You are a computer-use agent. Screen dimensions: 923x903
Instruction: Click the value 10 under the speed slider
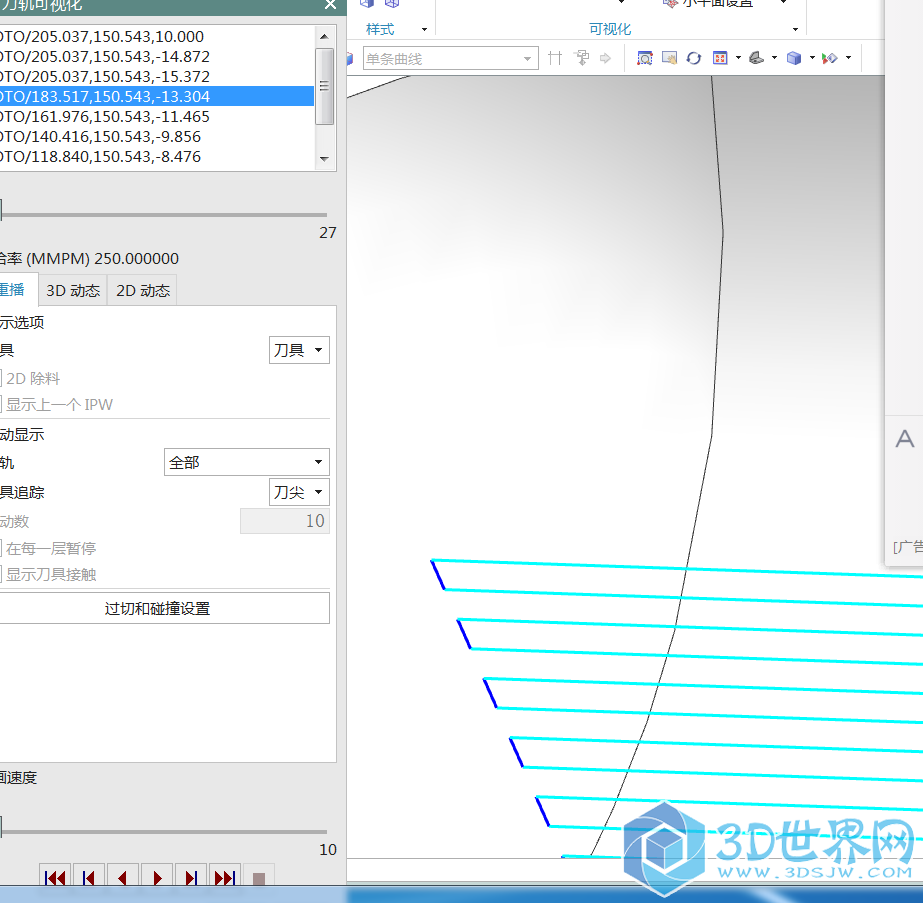(x=328, y=849)
